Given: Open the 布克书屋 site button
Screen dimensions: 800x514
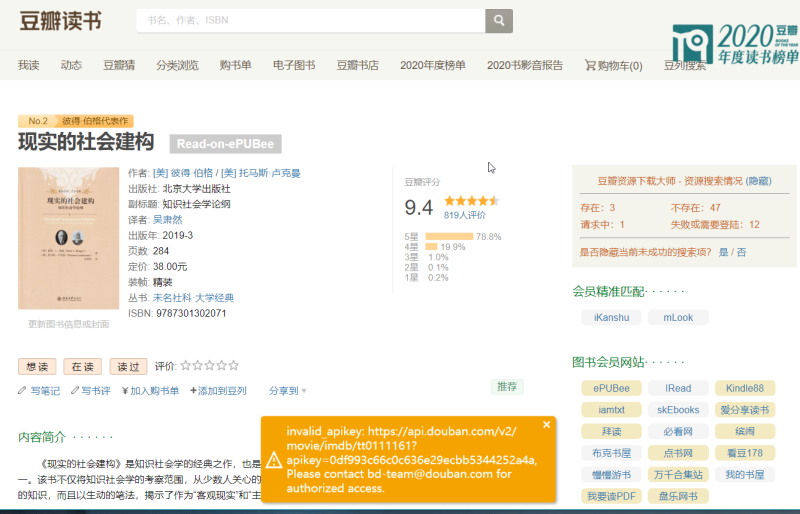Looking at the screenshot, I should (x=611, y=453).
